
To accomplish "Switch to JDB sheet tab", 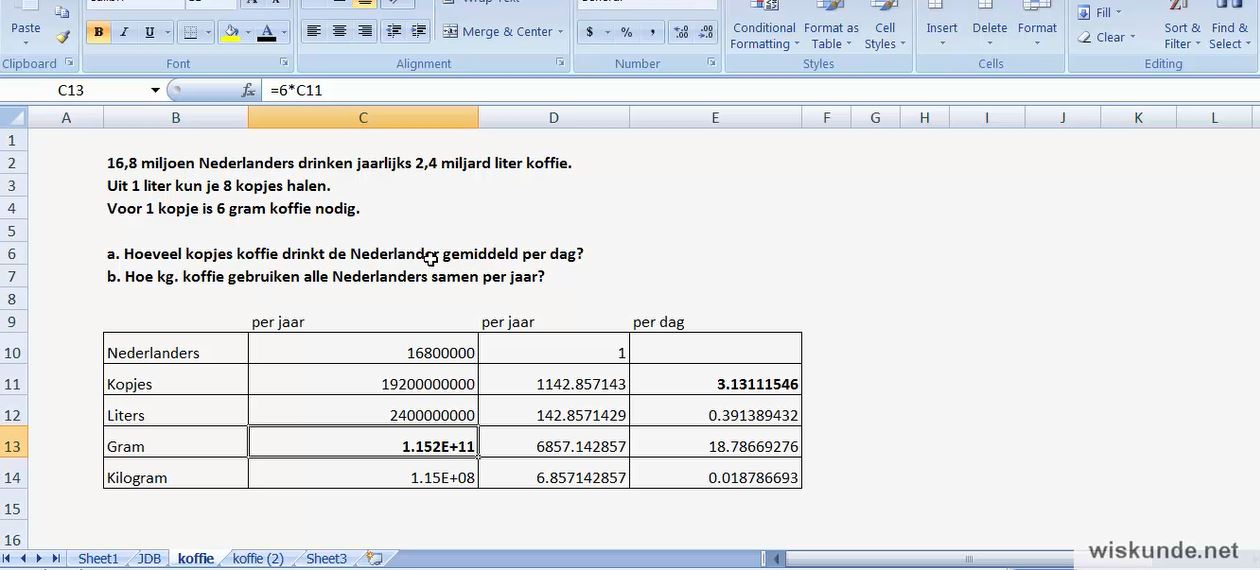I will tap(149, 559).
